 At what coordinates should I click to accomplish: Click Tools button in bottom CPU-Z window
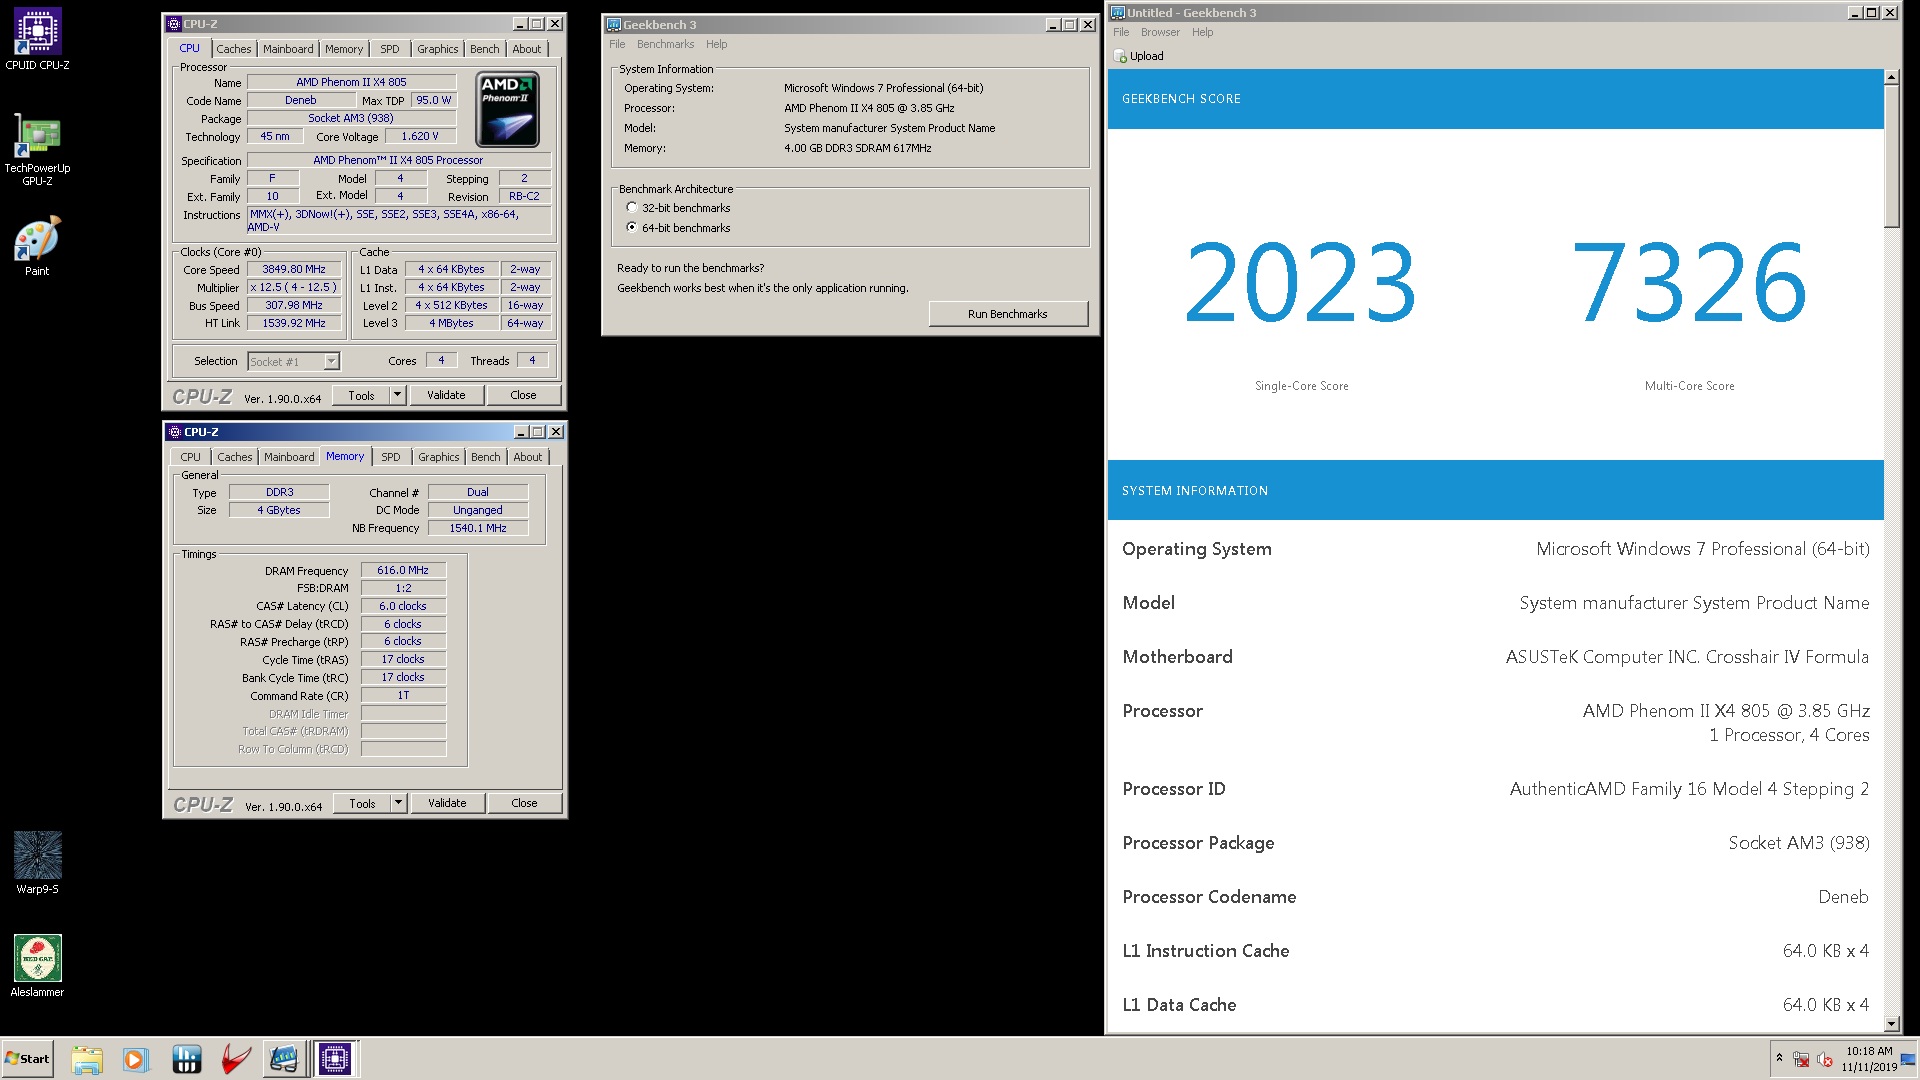click(362, 803)
